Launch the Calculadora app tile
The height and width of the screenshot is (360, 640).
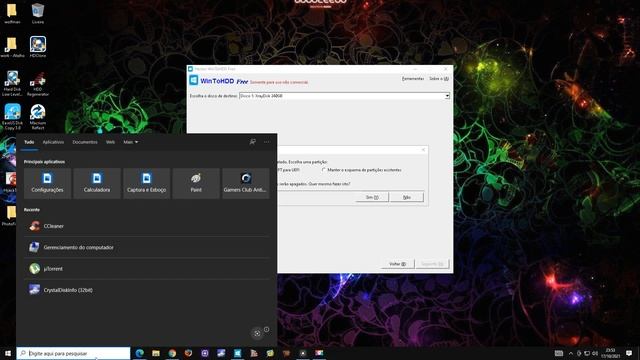[97, 183]
